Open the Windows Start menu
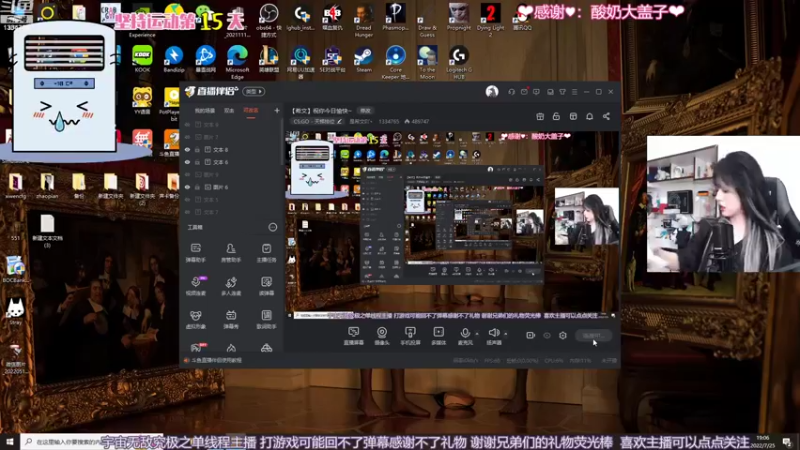Image resolution: width=800 pixels, height=450 pixels. point(10,441)
